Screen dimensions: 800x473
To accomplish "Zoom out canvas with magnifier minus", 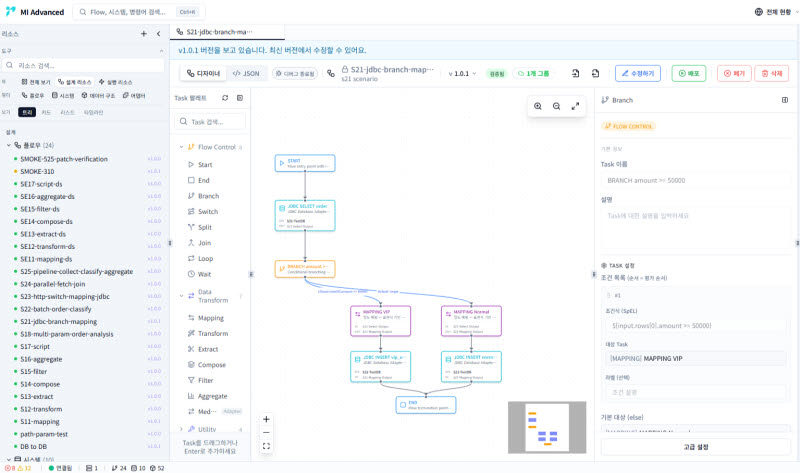I will pos(557,106).
